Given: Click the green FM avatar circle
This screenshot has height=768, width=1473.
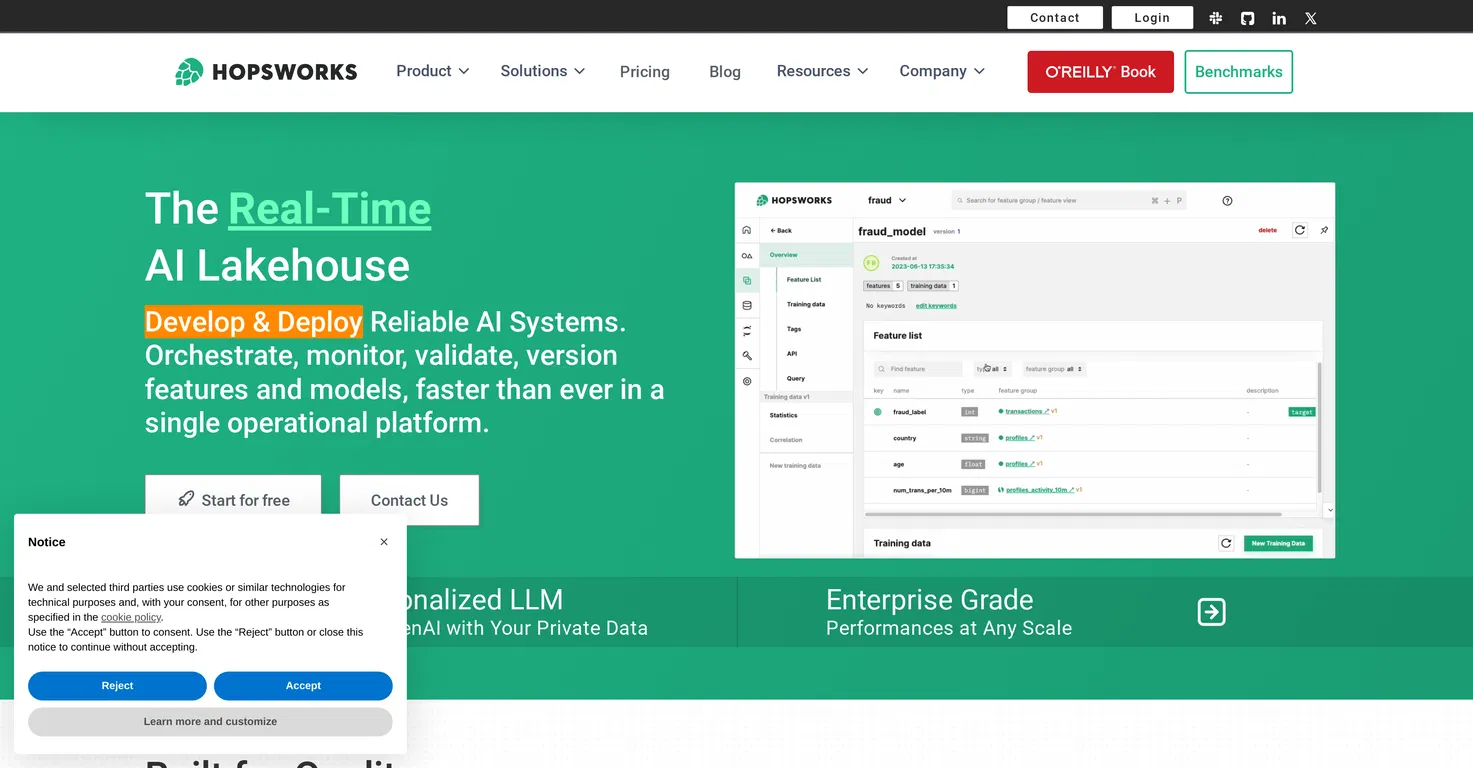Looking at the screenshot, I should pyautogui.click(x=872, y=263).
